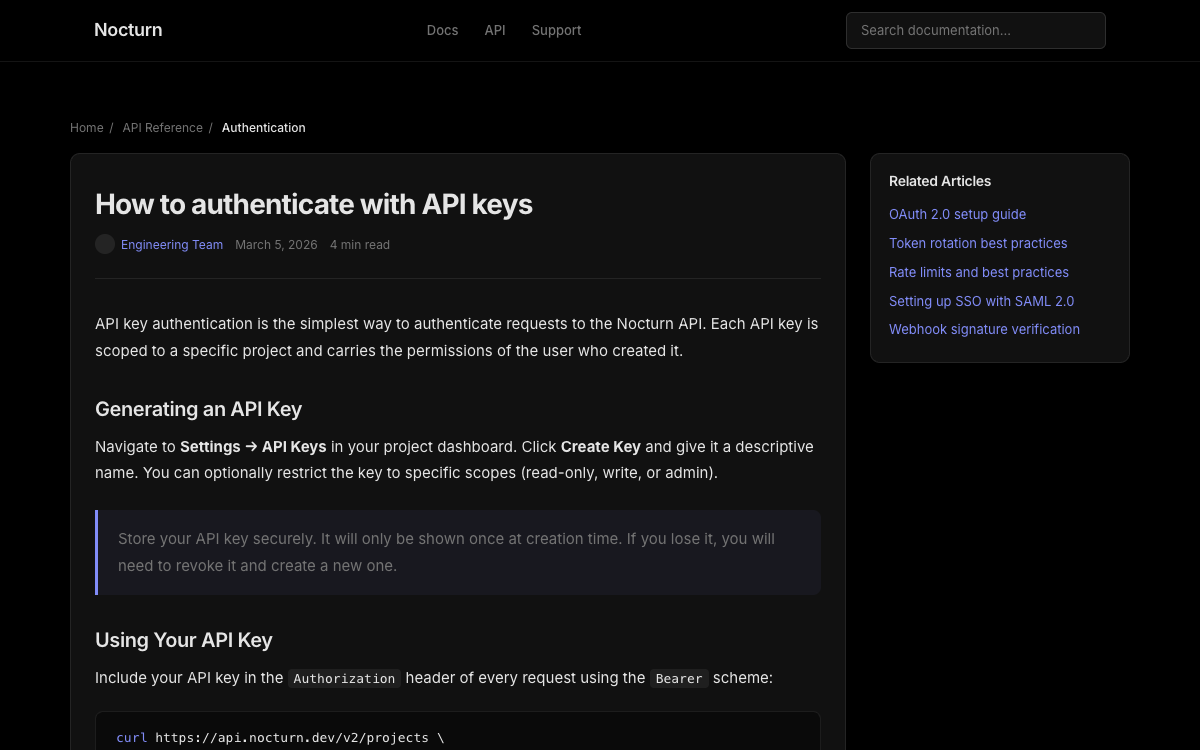Go to Home breadcrumb
1200x750 pixels.
(87, 128)
